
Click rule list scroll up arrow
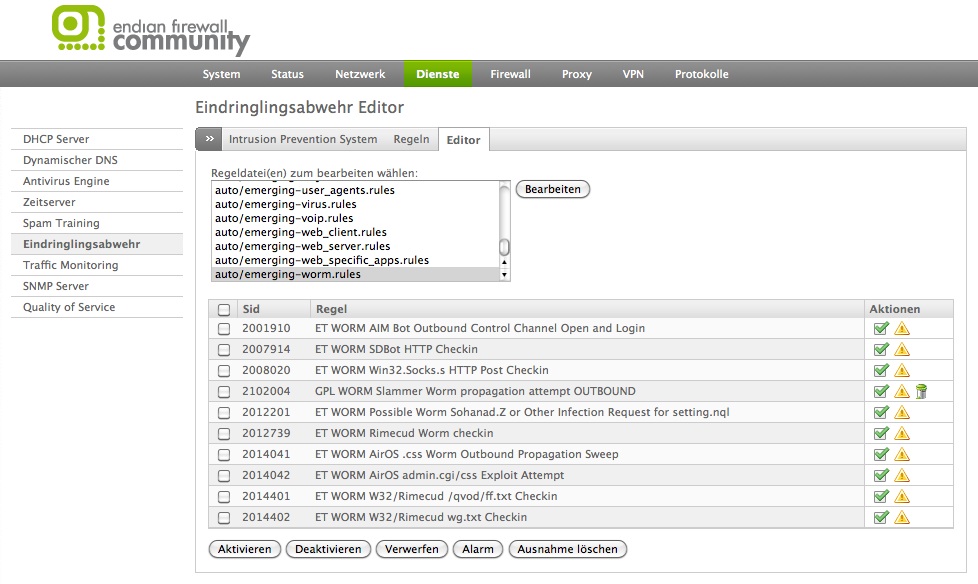(504, 262)
